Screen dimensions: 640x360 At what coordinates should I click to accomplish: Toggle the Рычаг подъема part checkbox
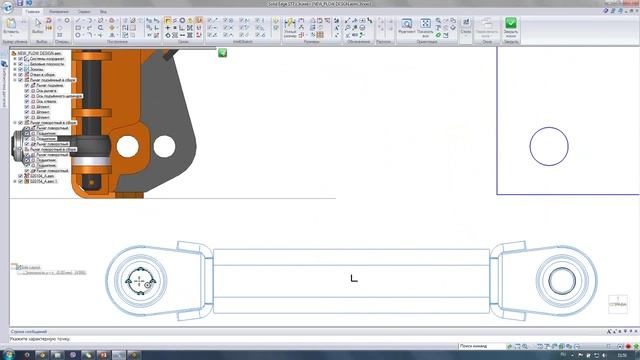(27, 85)
